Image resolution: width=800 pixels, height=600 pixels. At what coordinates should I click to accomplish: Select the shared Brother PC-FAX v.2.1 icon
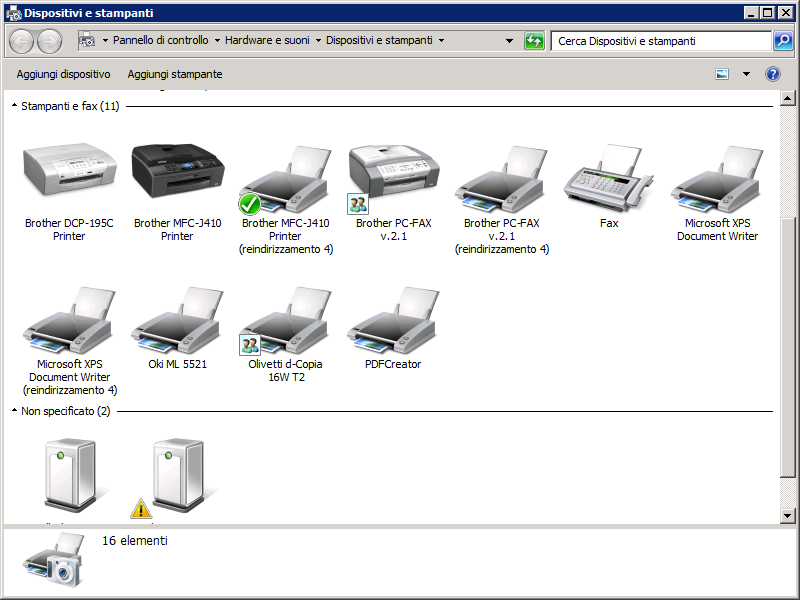[x=394, y=179]
